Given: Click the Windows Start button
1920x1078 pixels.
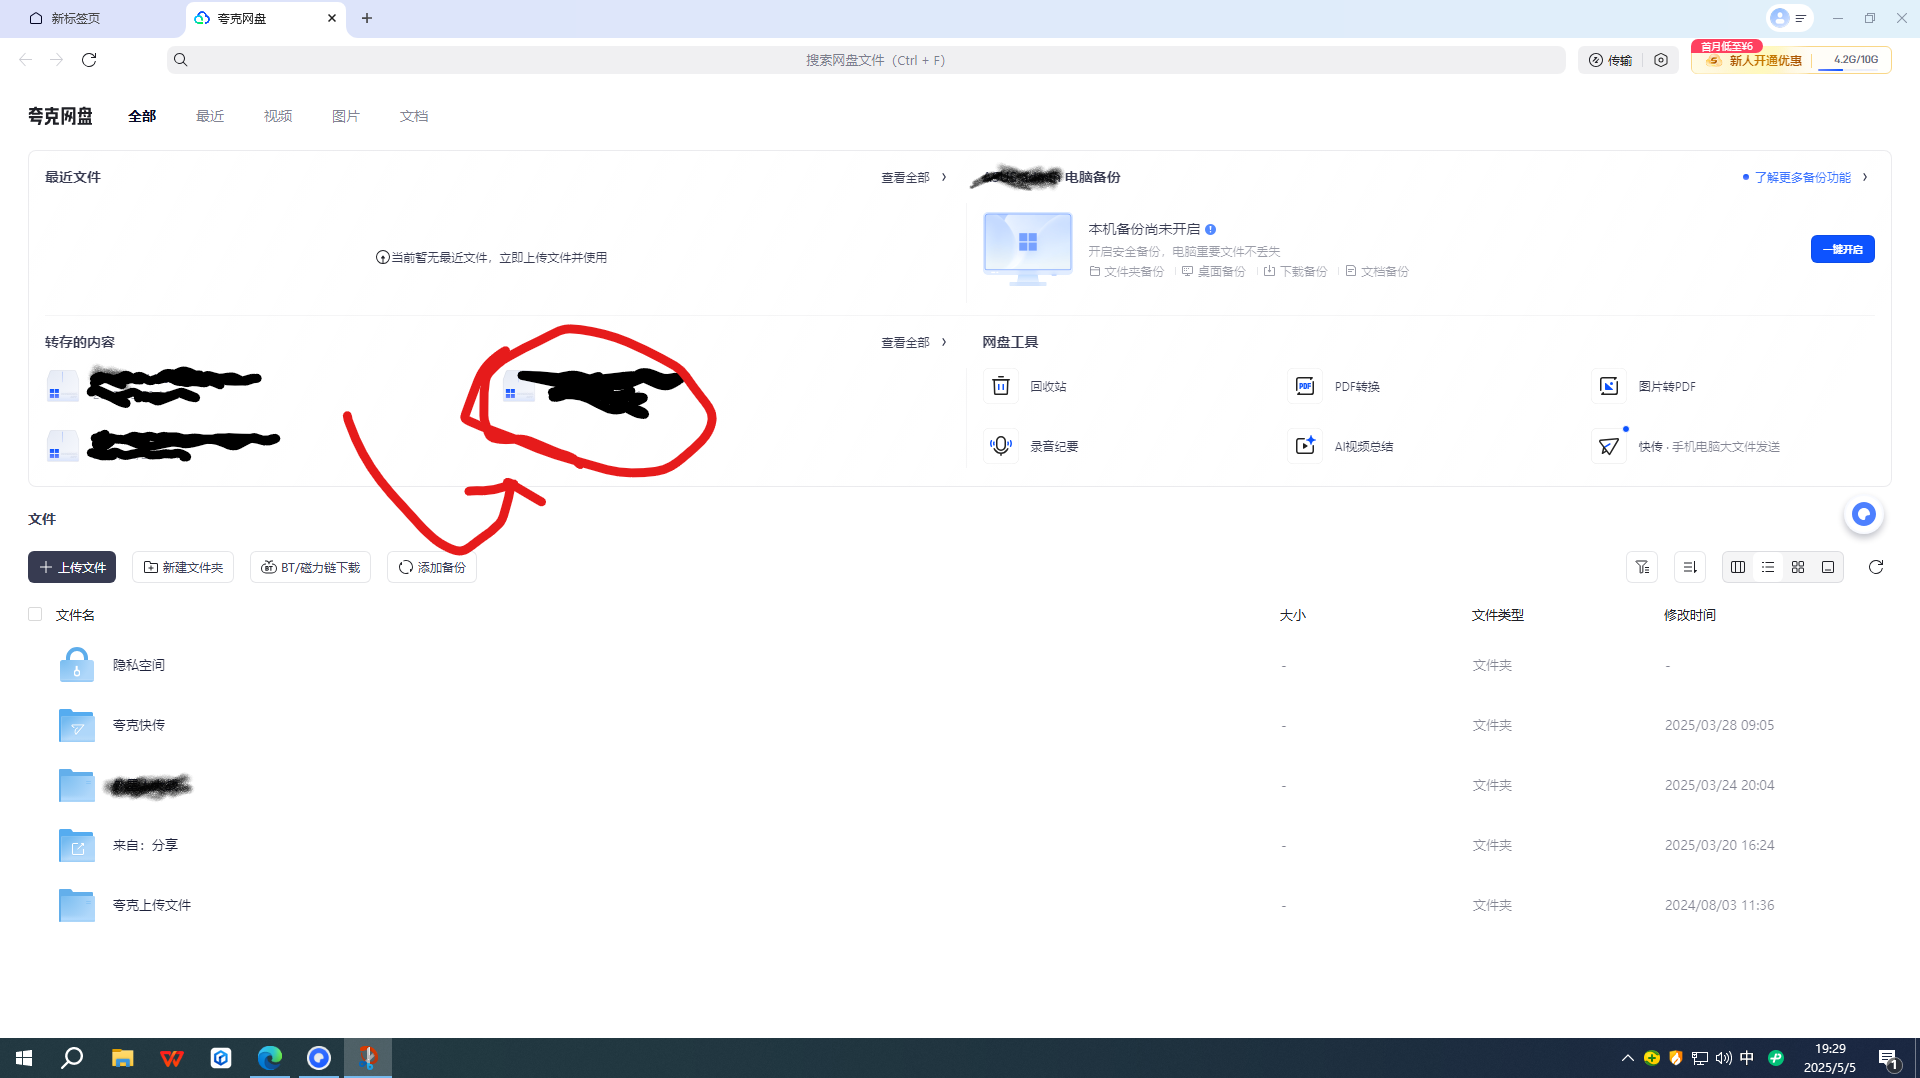Looking at the screenshot, I should click(x=24, y=1058).
